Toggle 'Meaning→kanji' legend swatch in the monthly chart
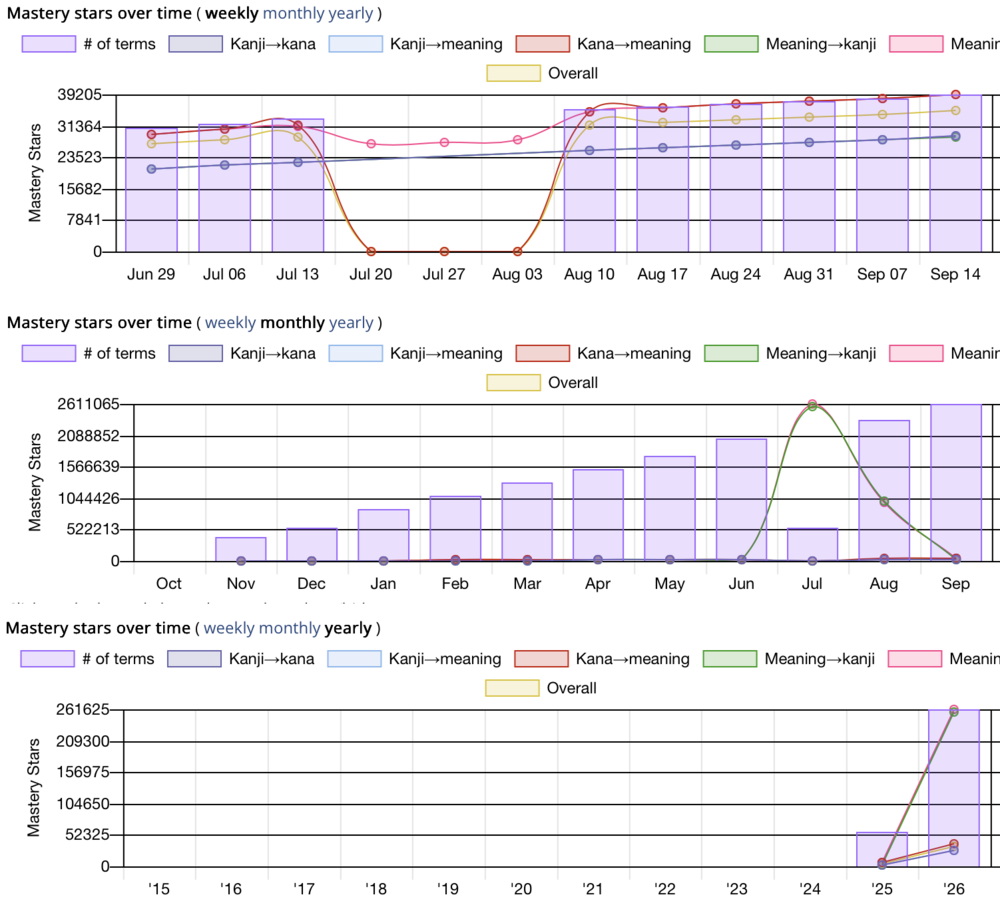The height and width of the screenshot is (905, 1000). pos(732,353)
